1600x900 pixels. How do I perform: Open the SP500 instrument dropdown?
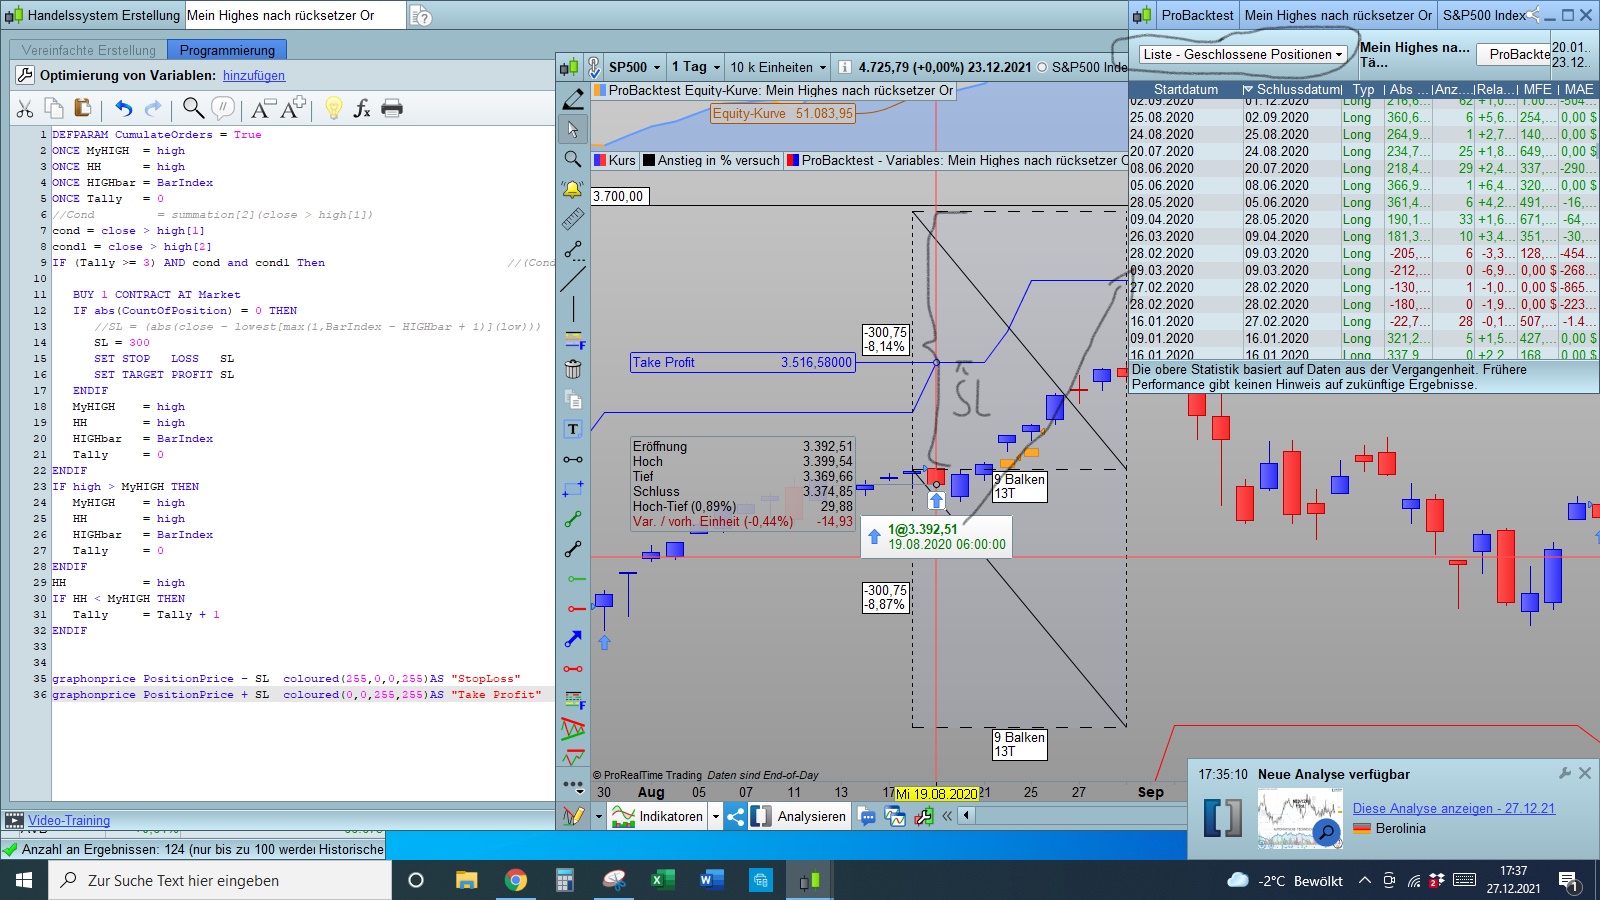pos(636,67)
